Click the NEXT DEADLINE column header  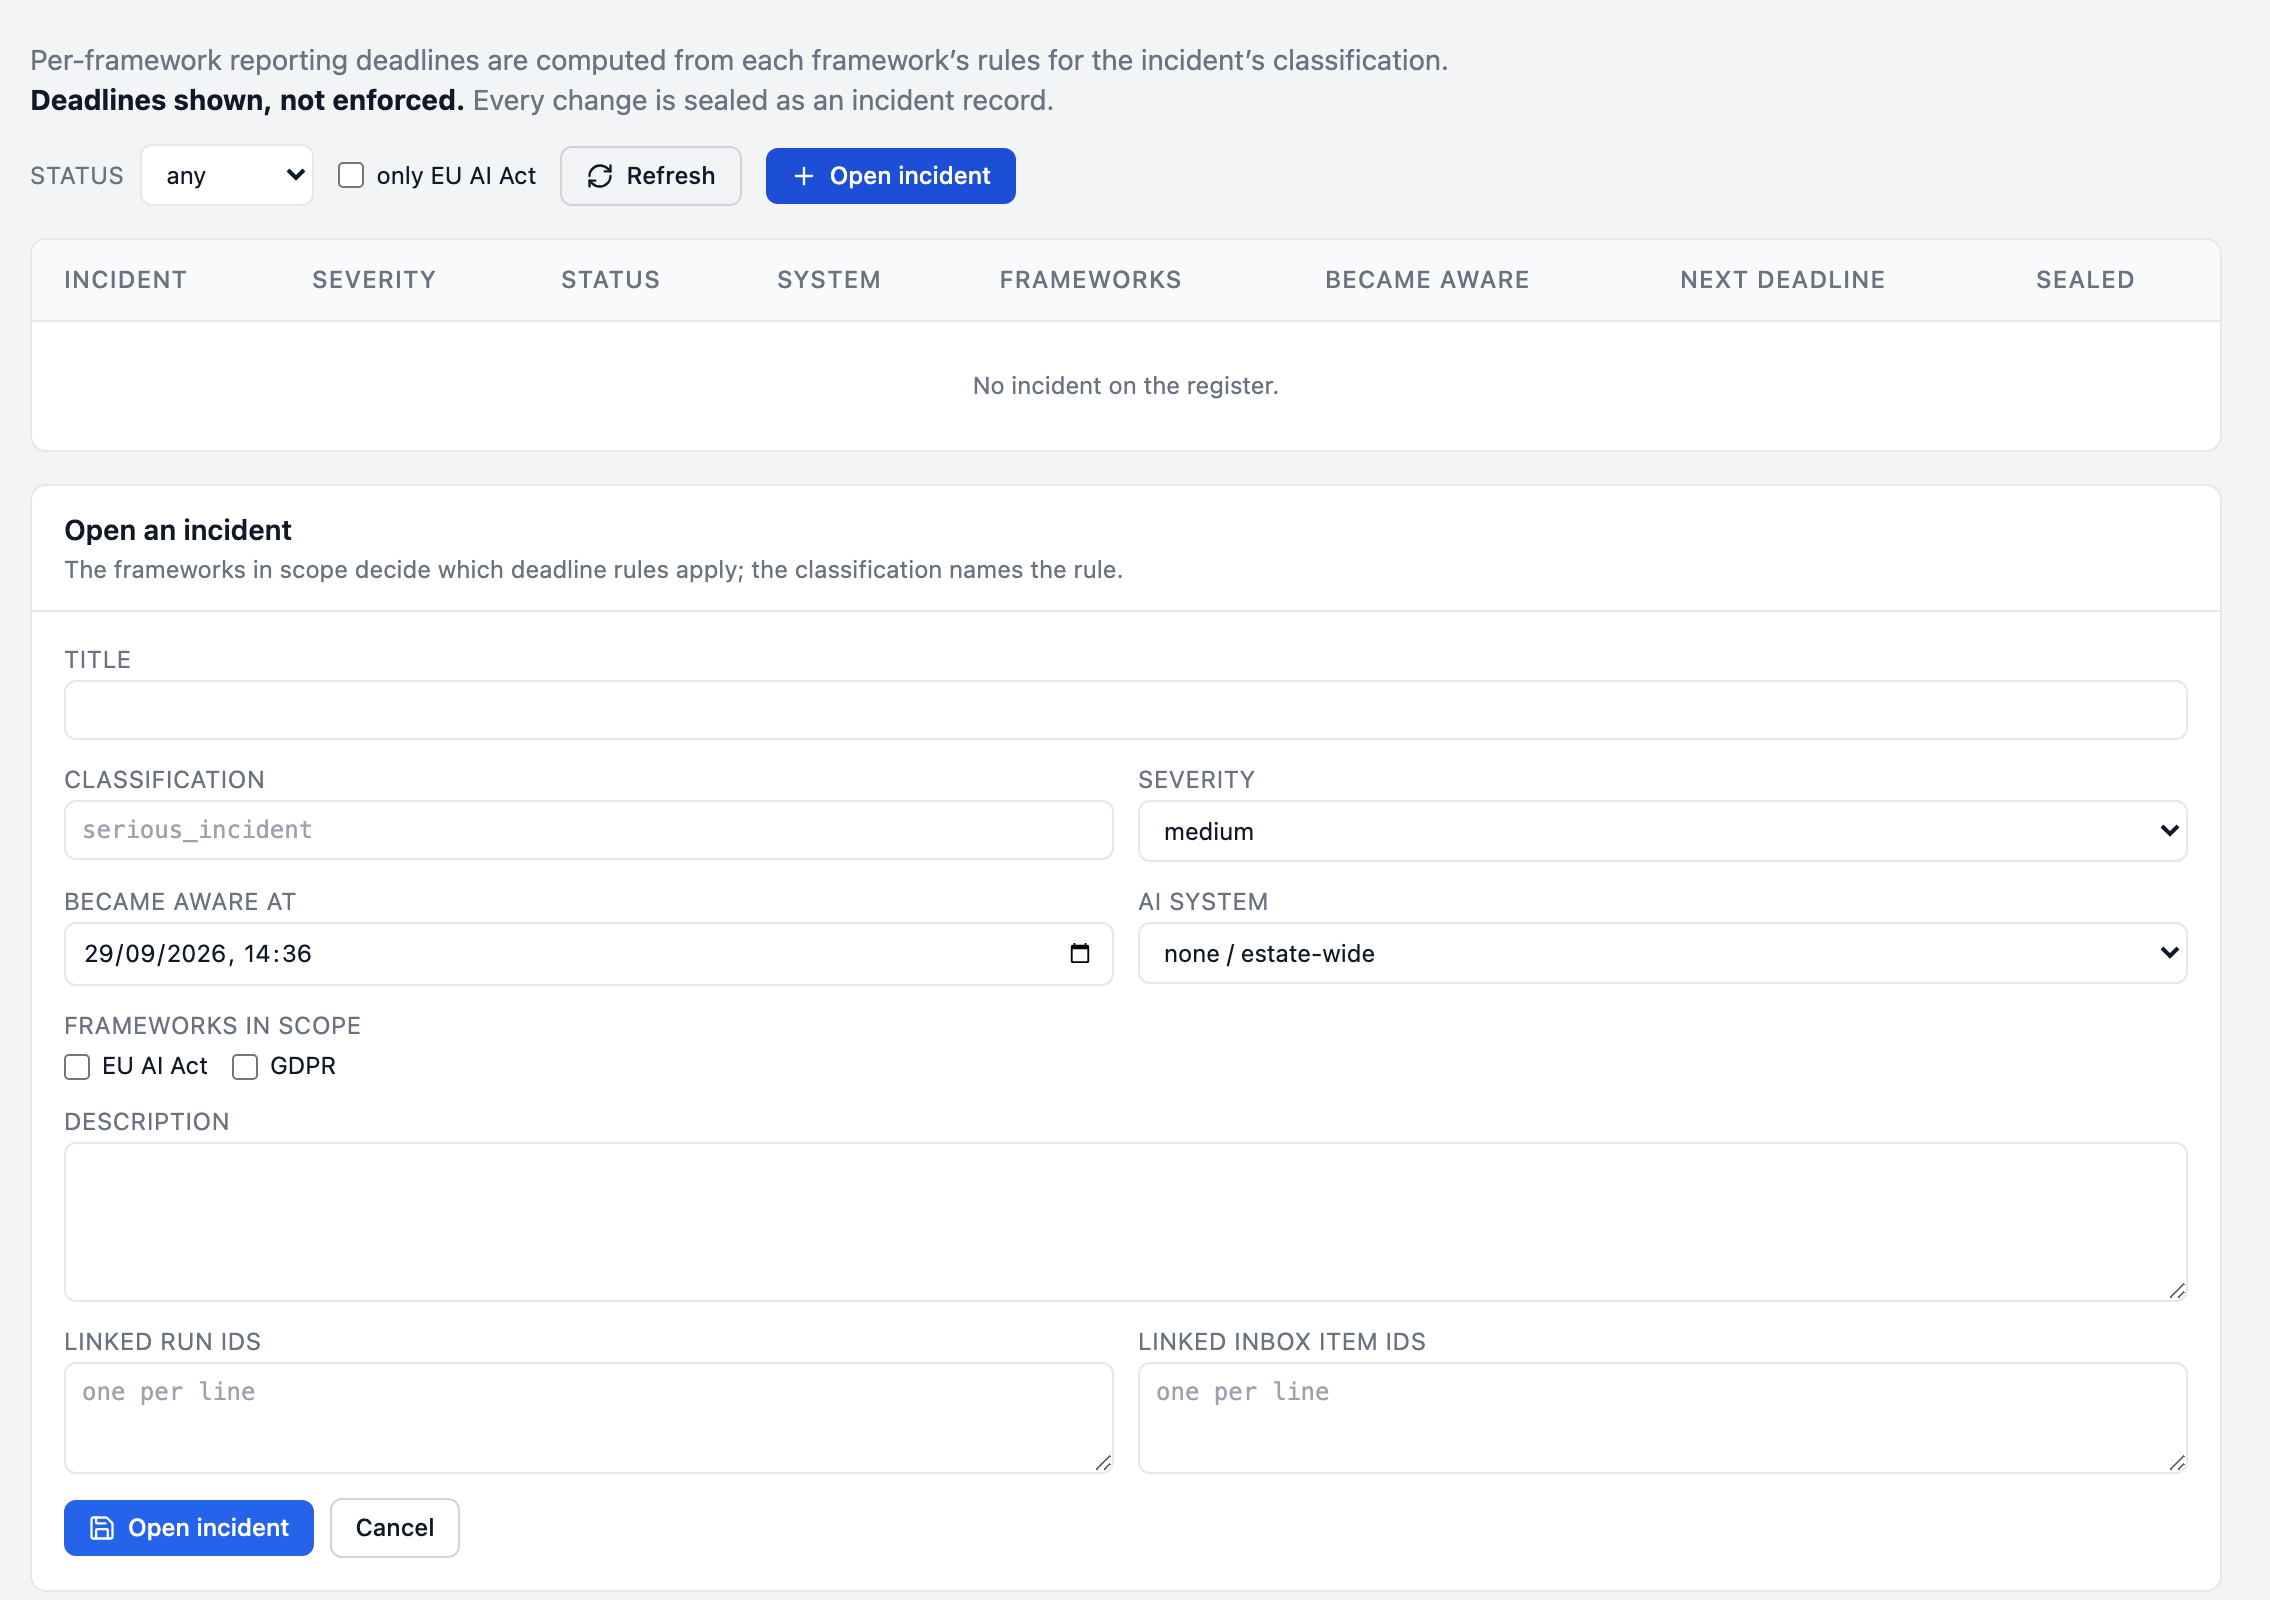(1783, 280)
